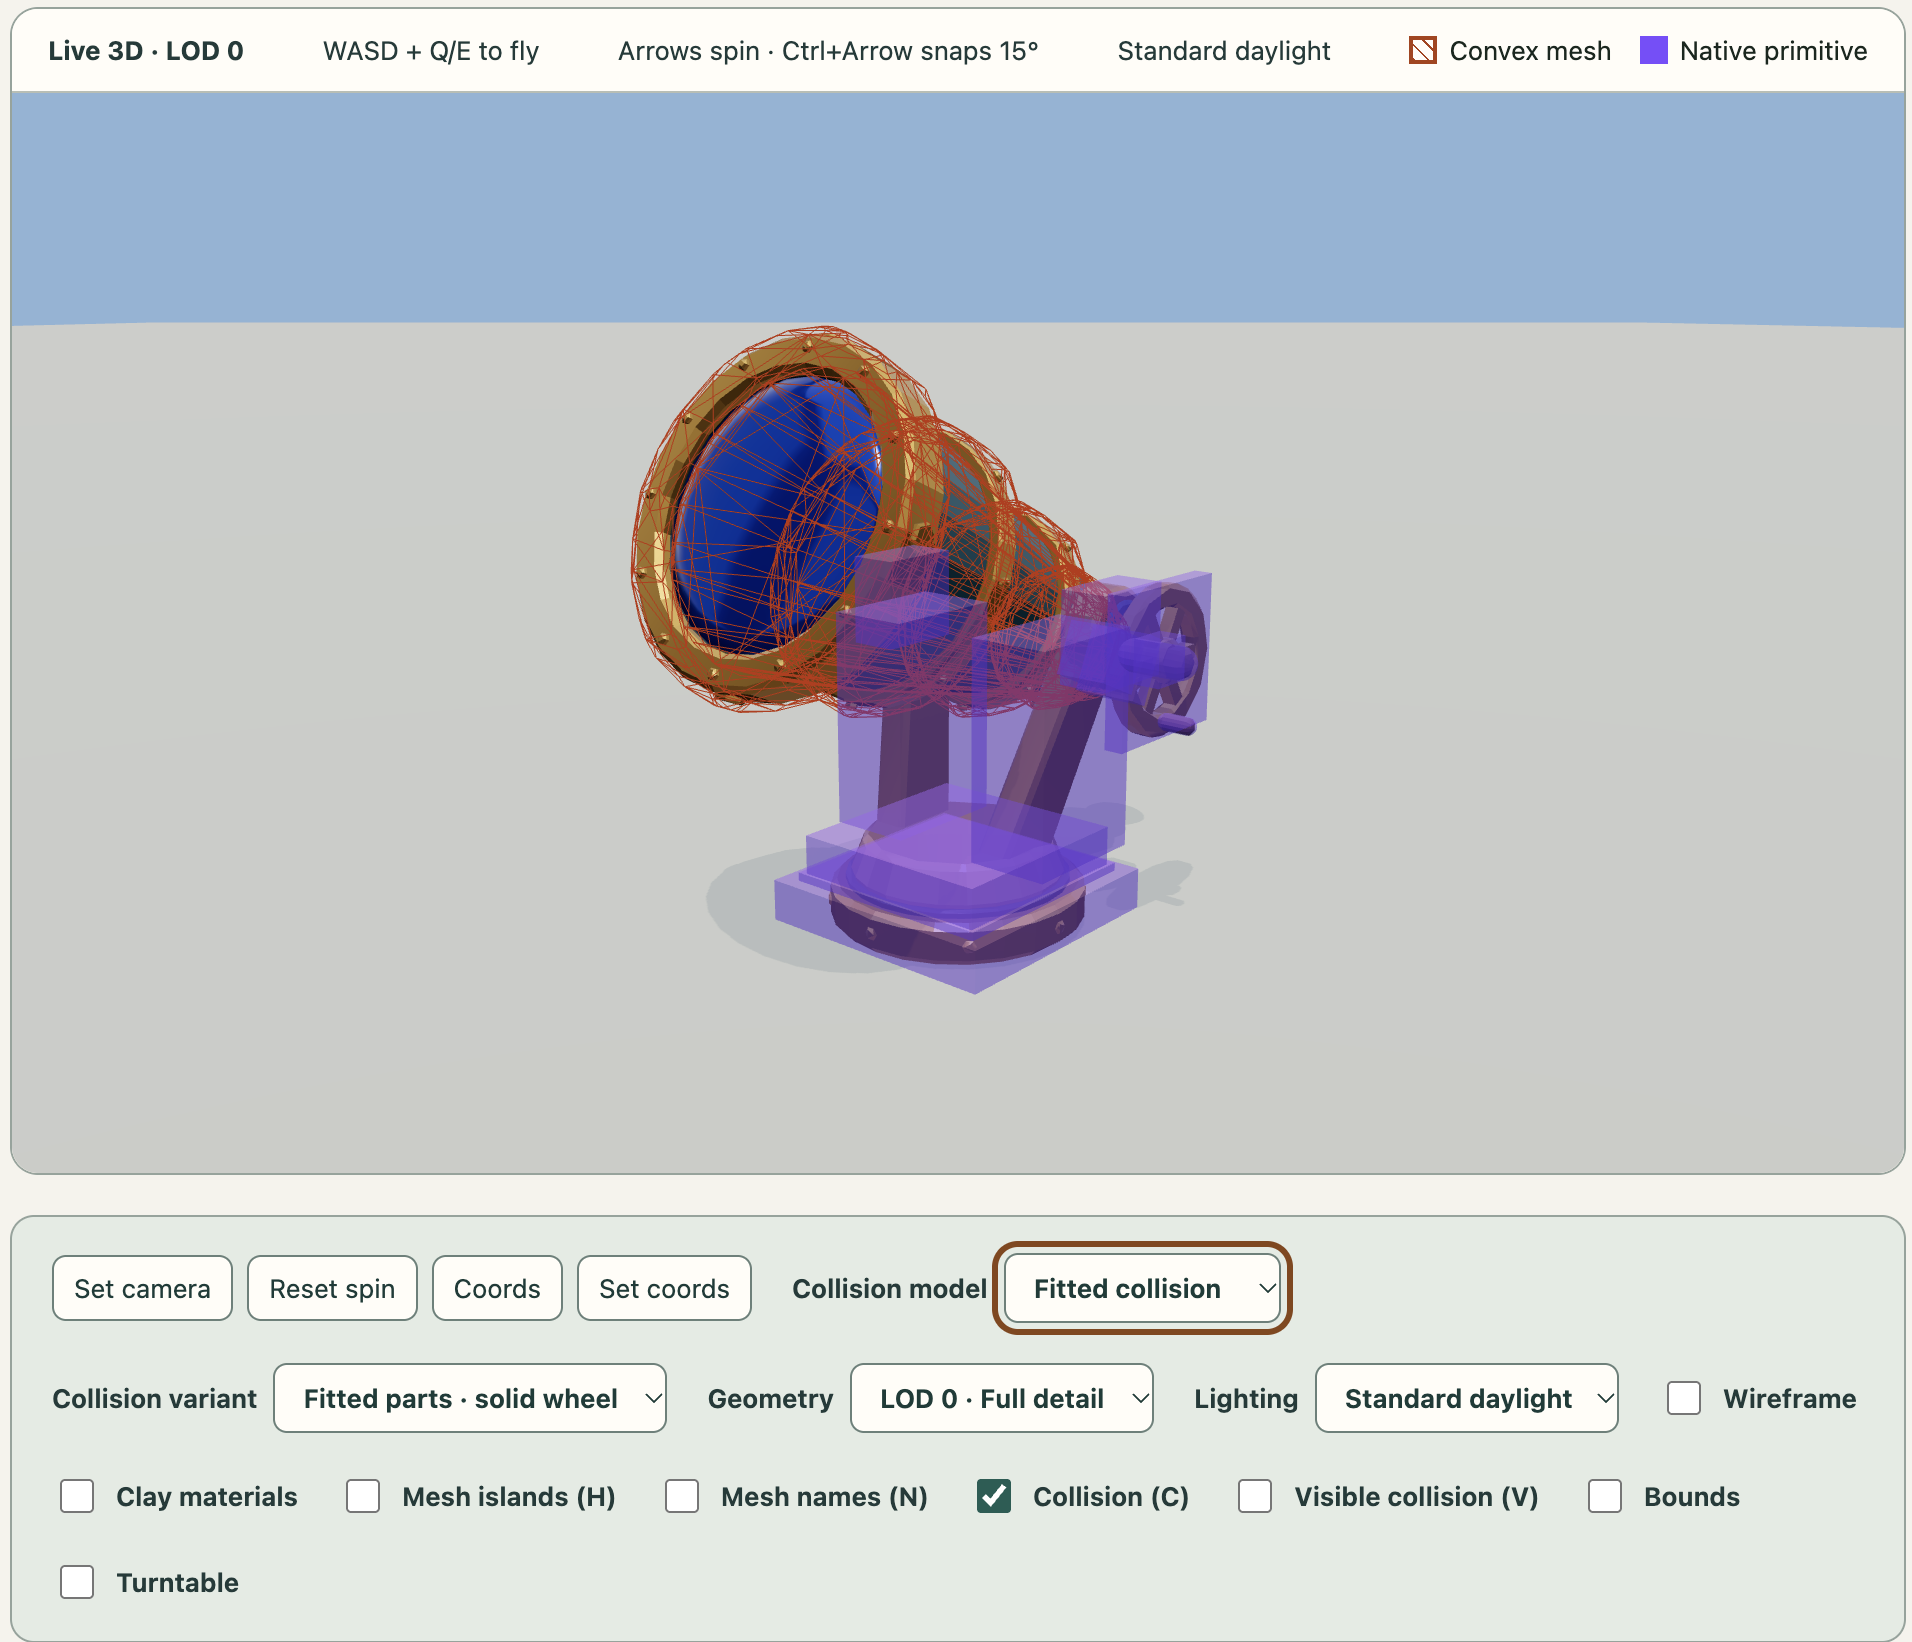Click the WASD + Q/E to fly hint
1912x1642 pixels.
[x=431, y=51]
